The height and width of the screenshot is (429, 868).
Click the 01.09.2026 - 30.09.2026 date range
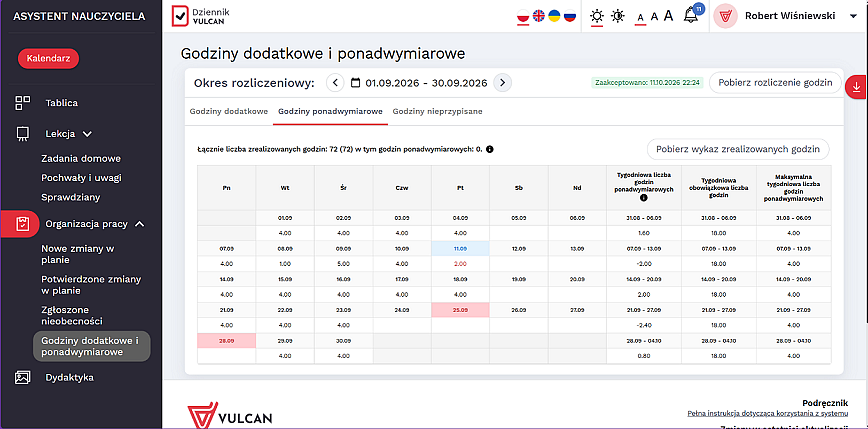point(426,83)
